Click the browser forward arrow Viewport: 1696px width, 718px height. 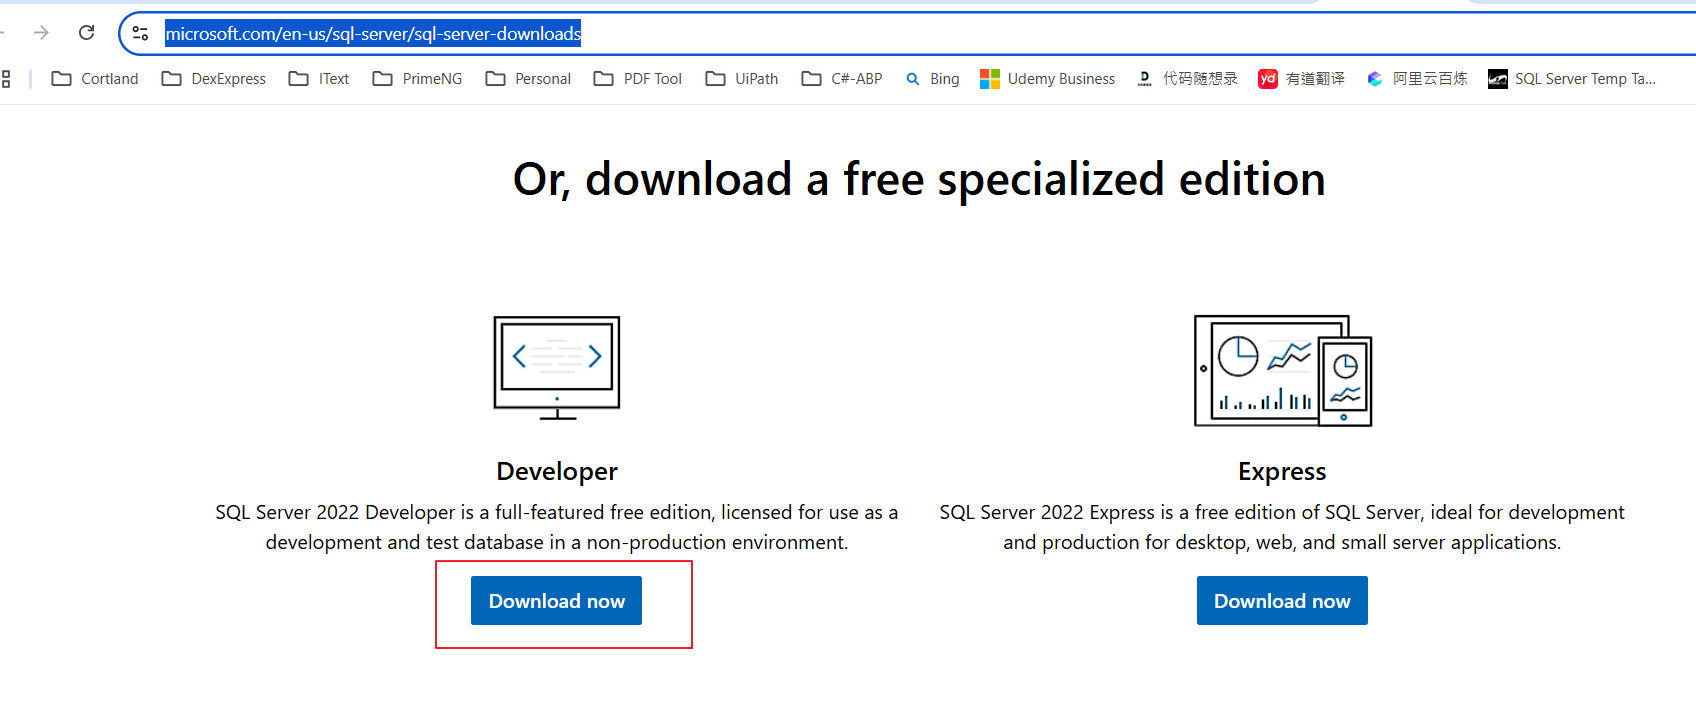(41, 33)
